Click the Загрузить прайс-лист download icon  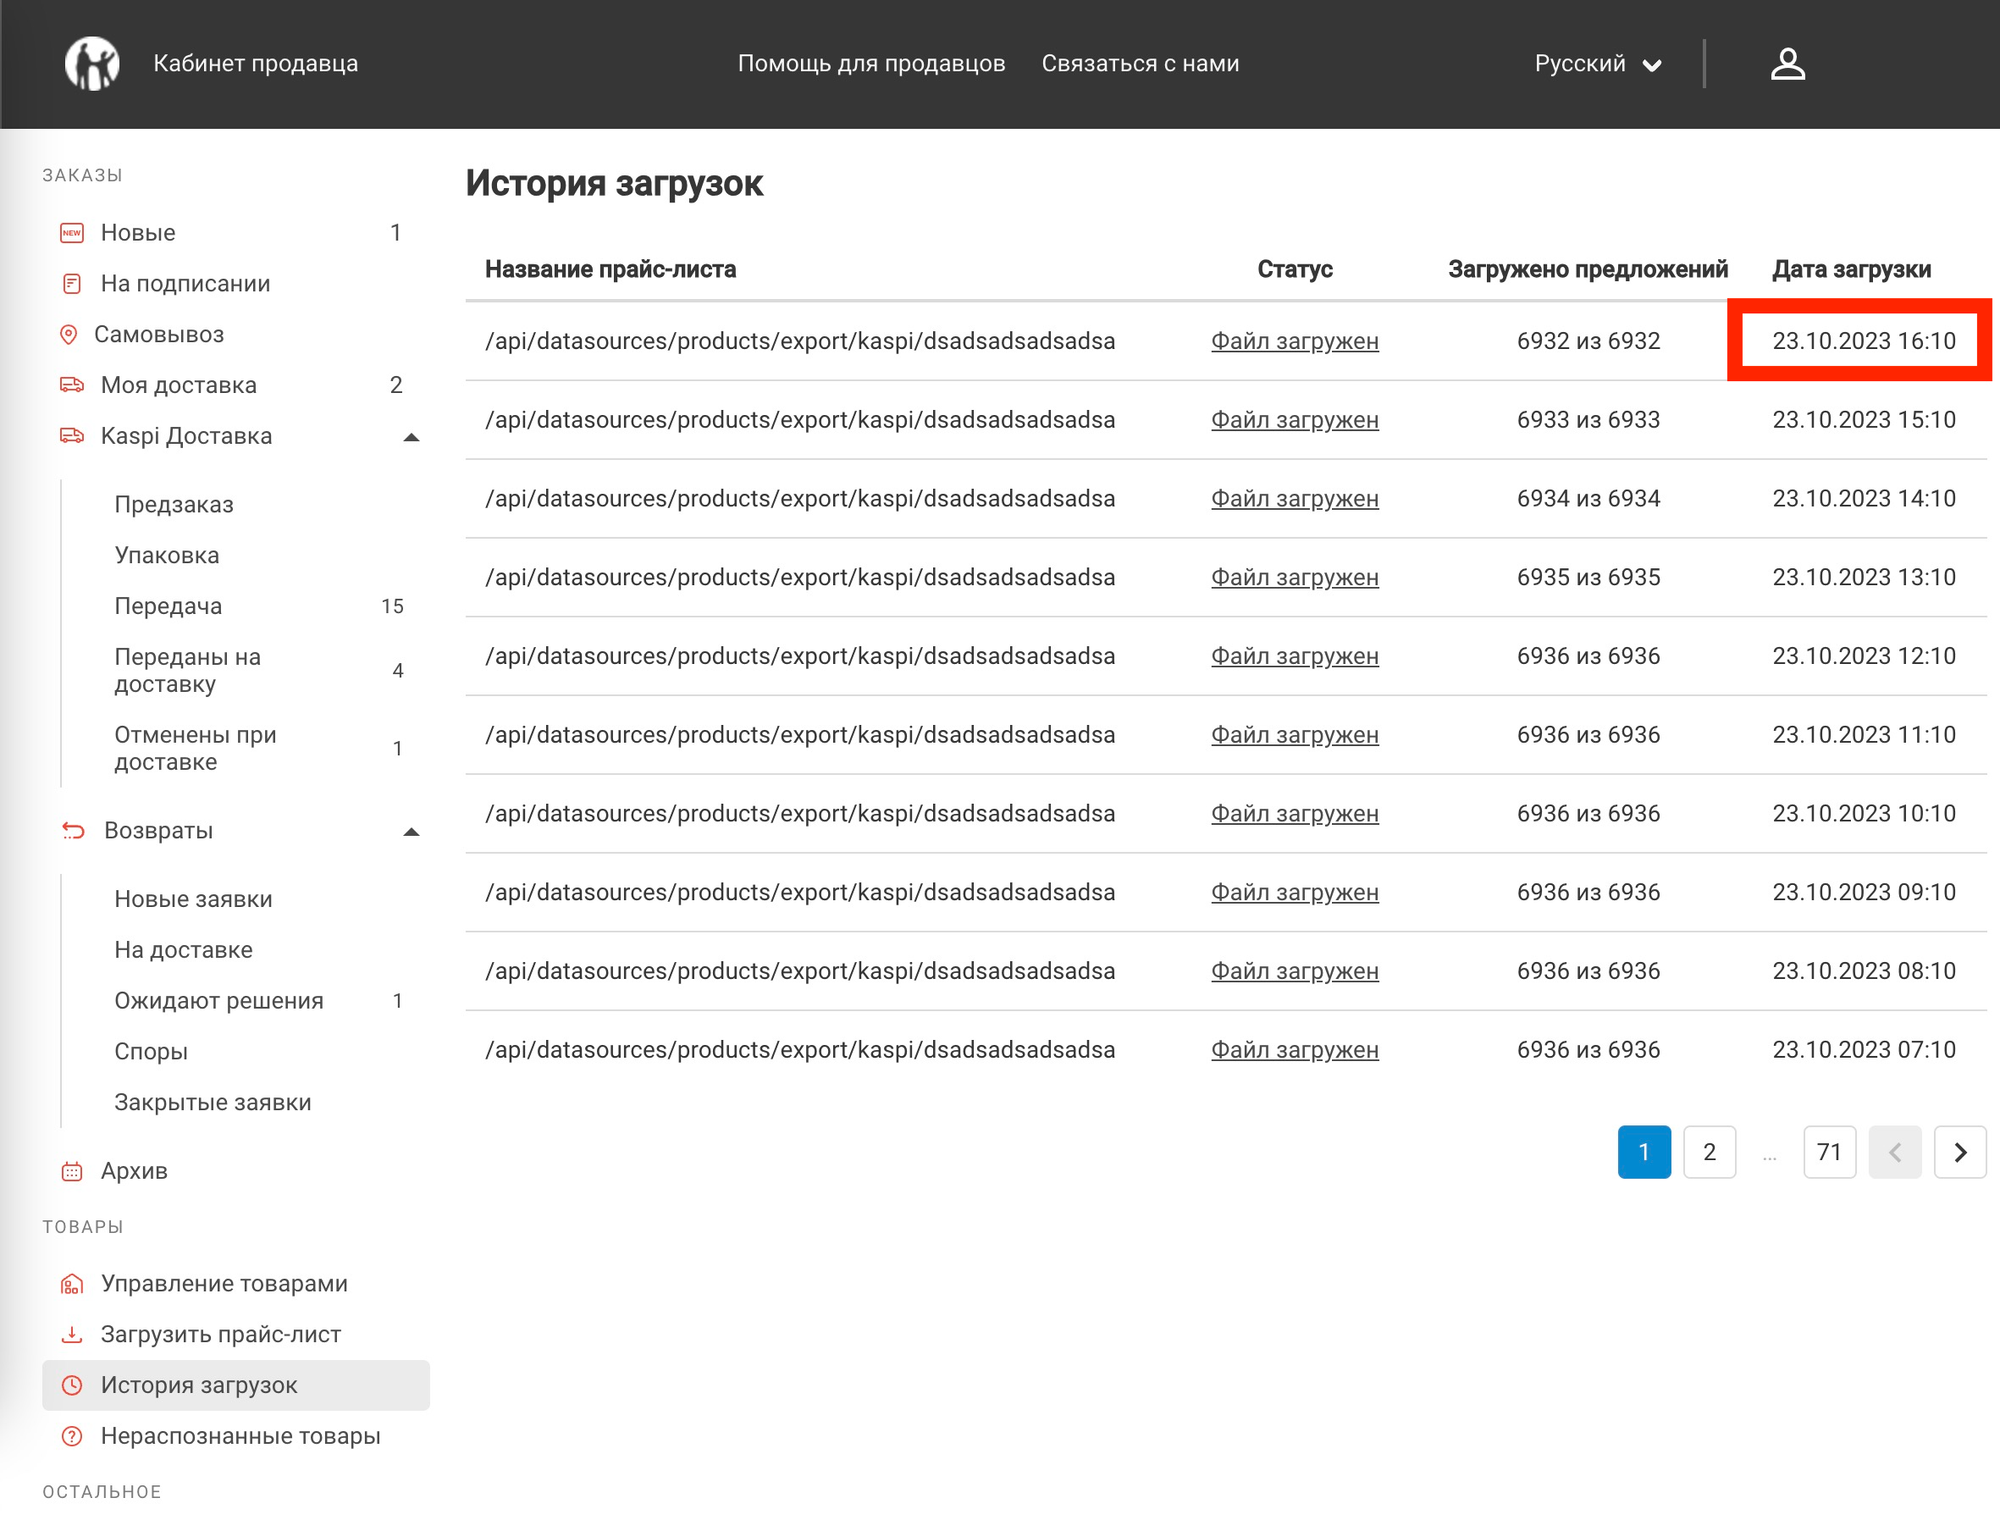click(72, 1335)
